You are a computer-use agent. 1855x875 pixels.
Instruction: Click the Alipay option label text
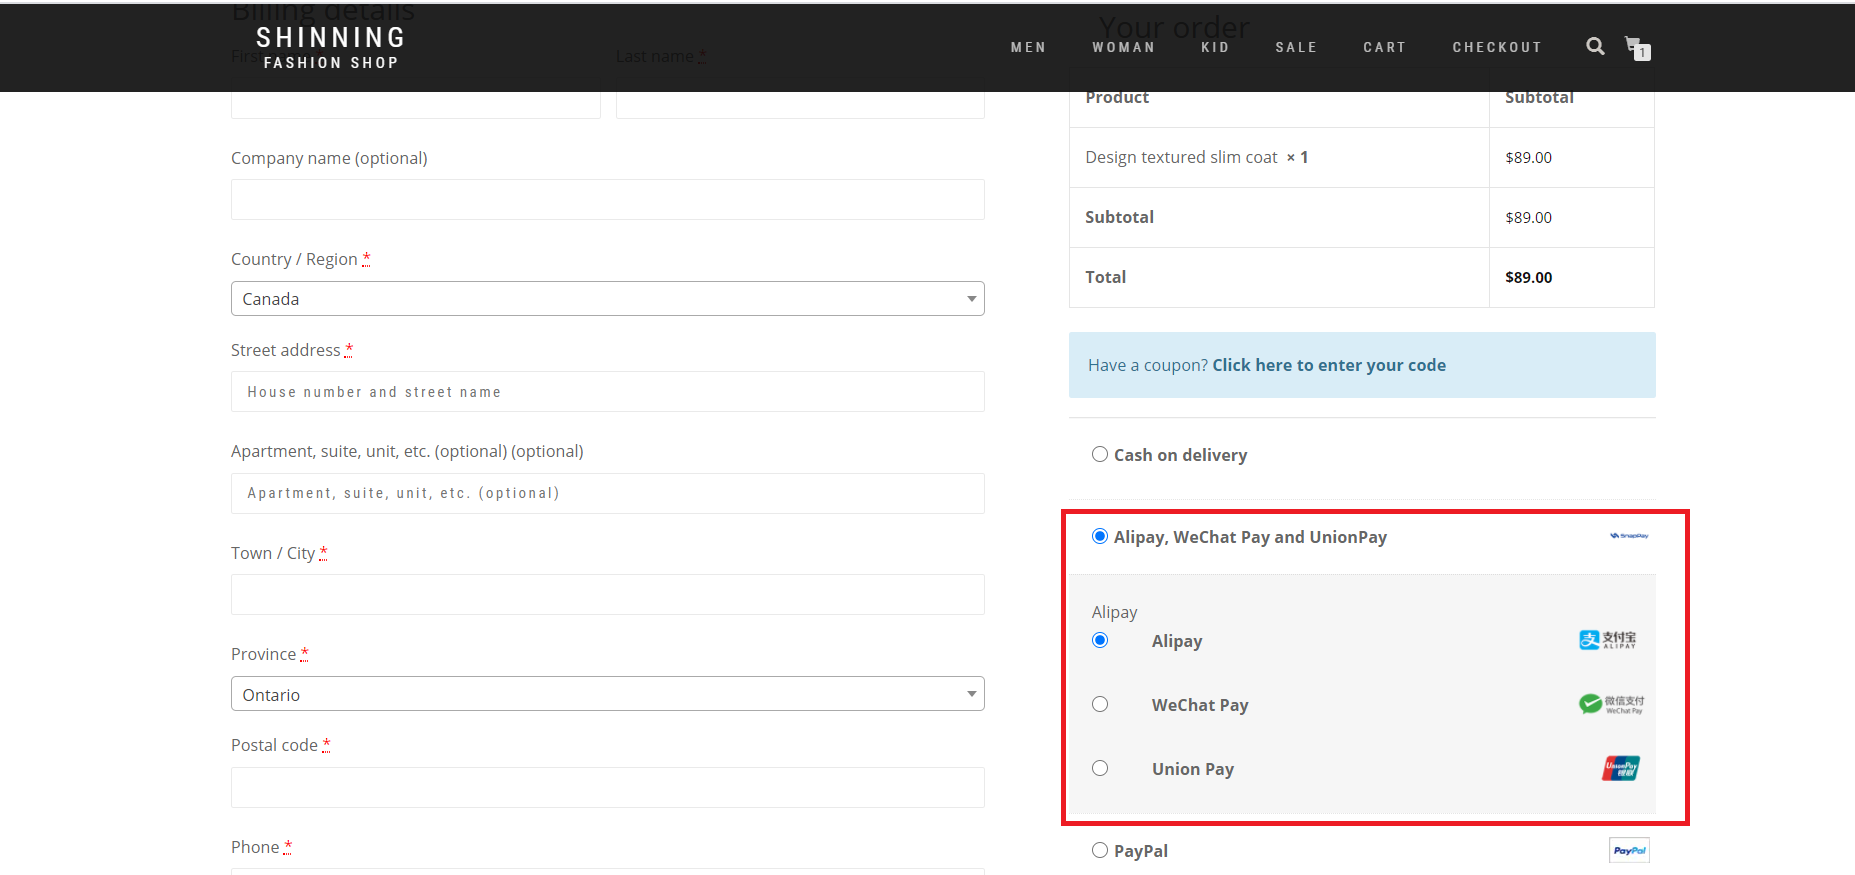[1177, 641]
